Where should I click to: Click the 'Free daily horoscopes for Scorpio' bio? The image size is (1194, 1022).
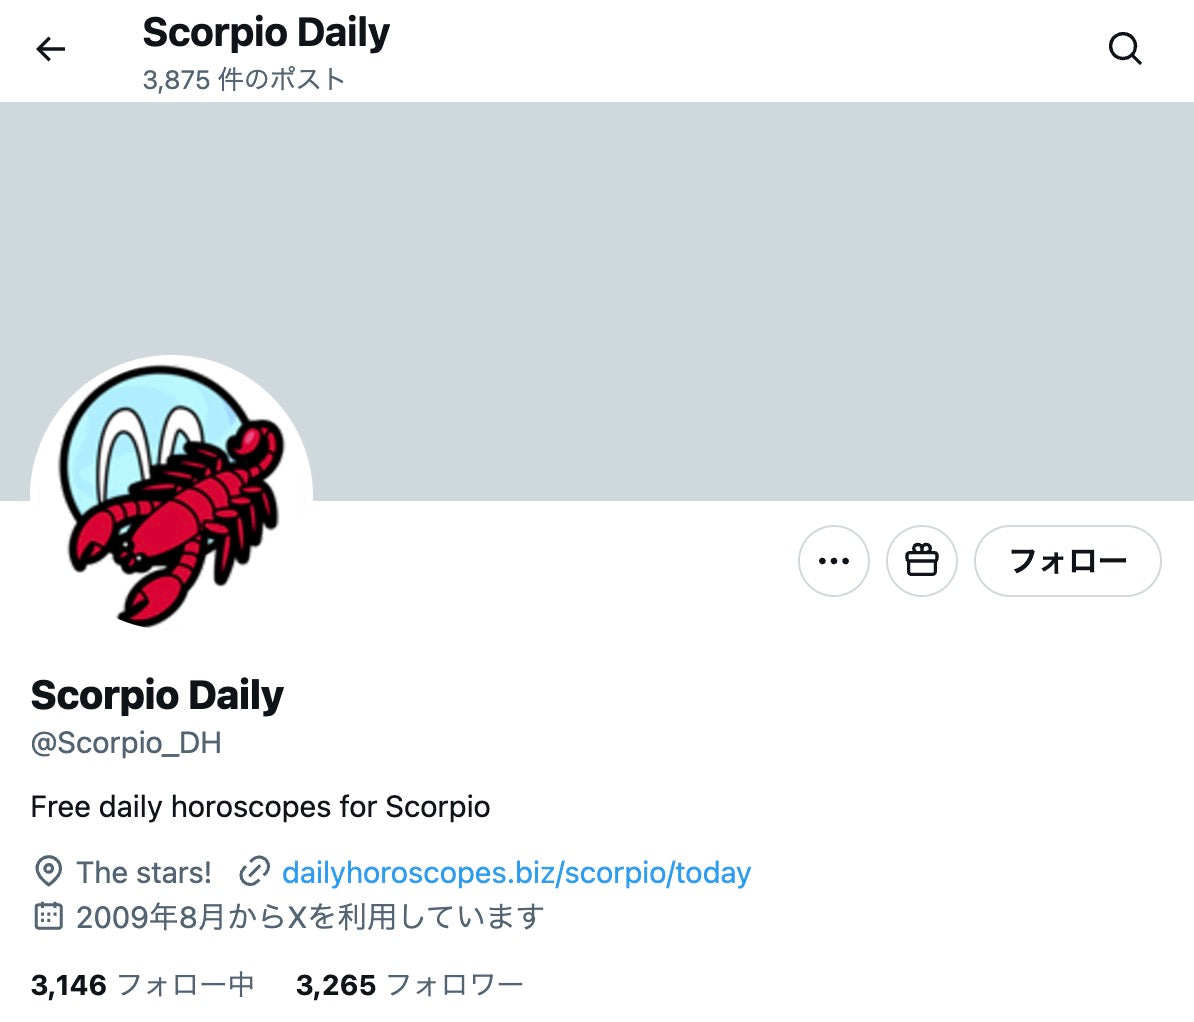[260, 807]
